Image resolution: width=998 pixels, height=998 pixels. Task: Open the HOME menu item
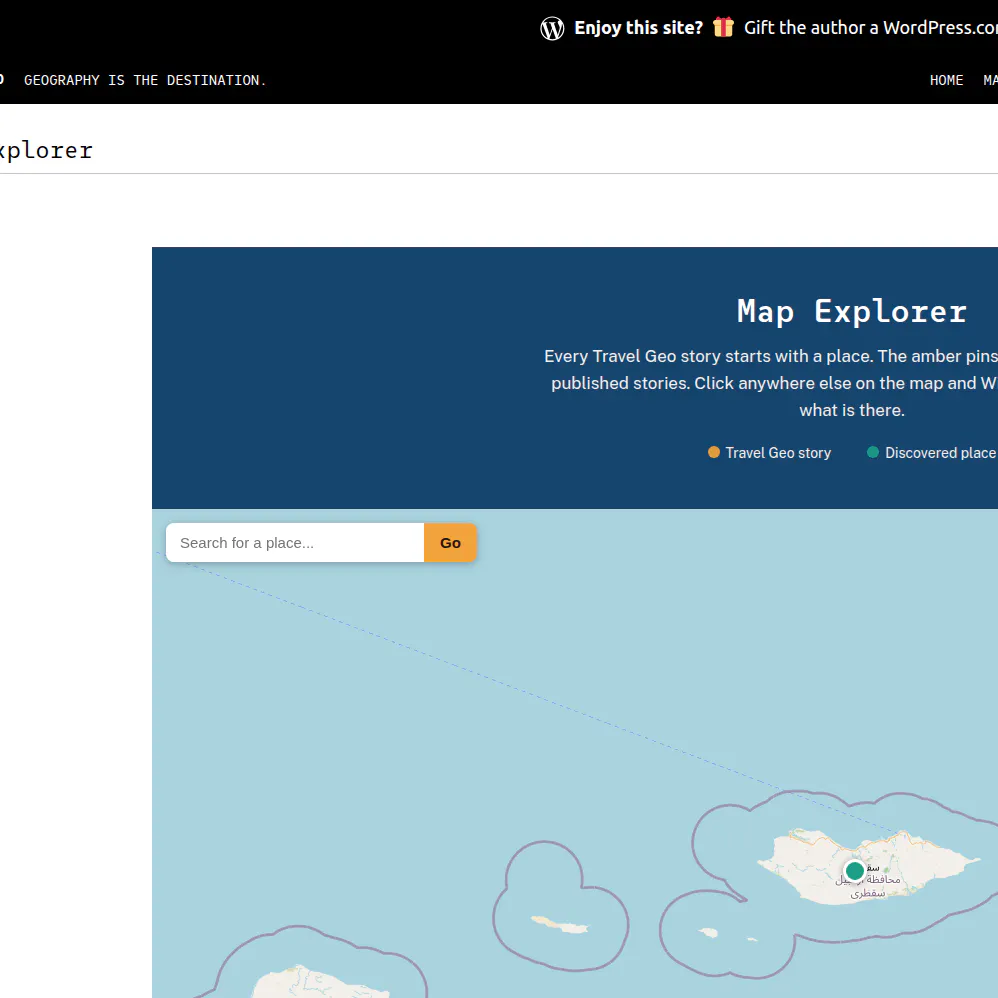pyautogui.click(x=946, y=80)
